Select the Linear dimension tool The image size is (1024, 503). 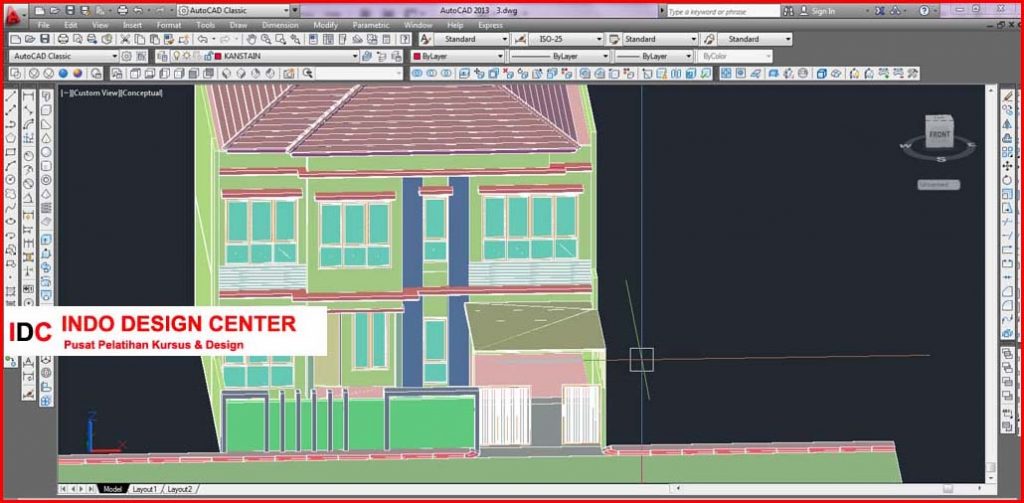point(29,97)
